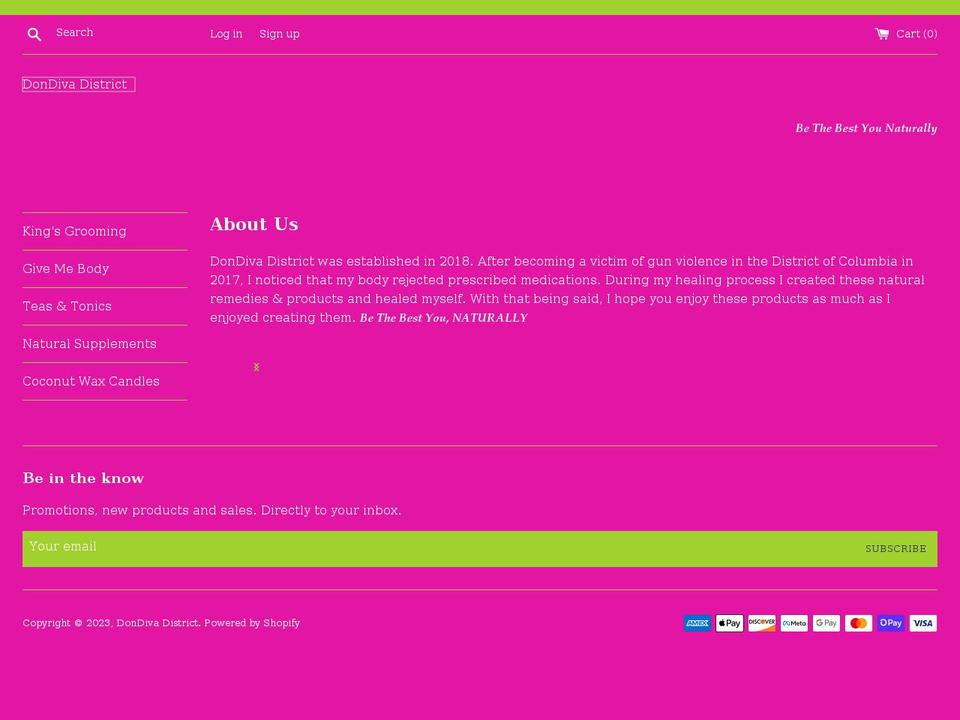Select the Meta Pay payment icon
Screen dimensions: 960x720
pos(794,623)
